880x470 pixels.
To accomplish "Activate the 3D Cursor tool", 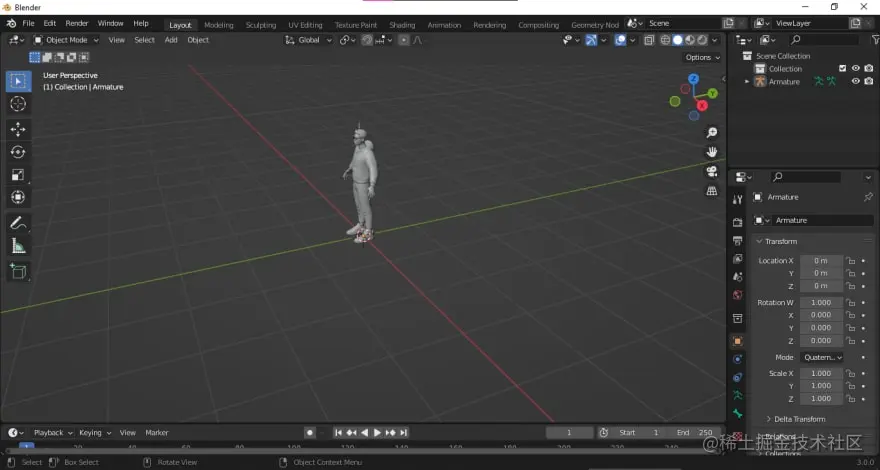I will pyautogui.click(x=18, y=104).
